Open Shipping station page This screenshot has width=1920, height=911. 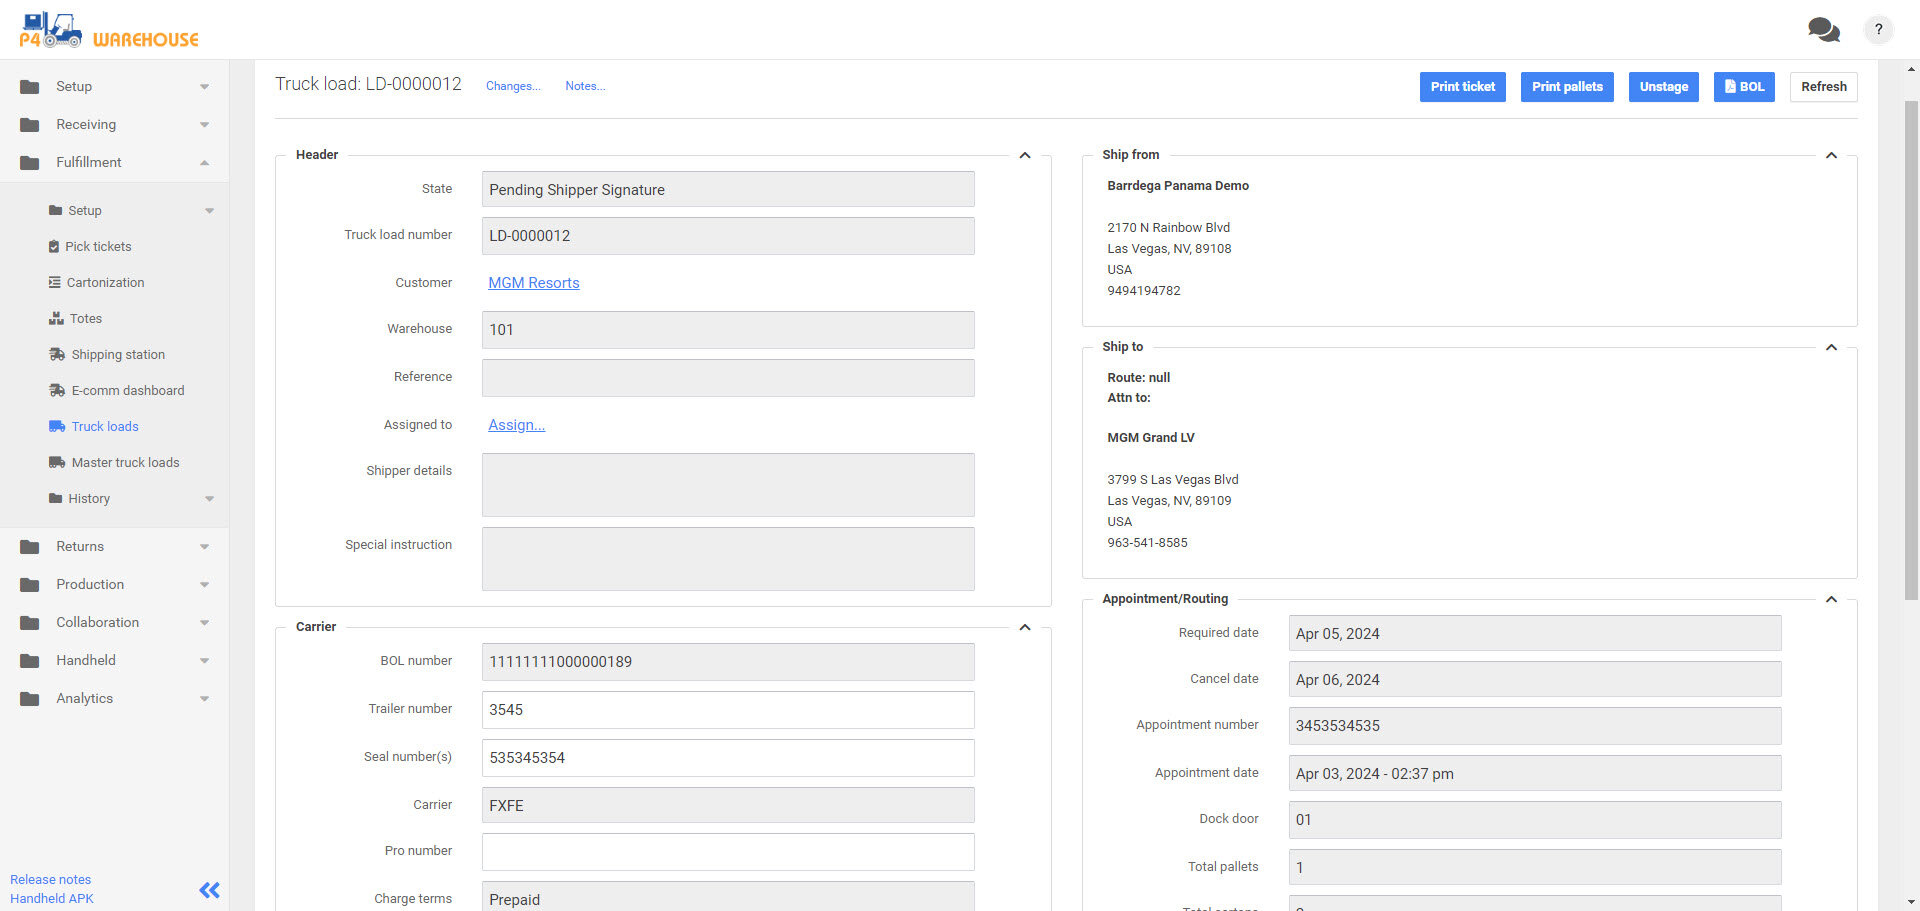click(117, 355)
